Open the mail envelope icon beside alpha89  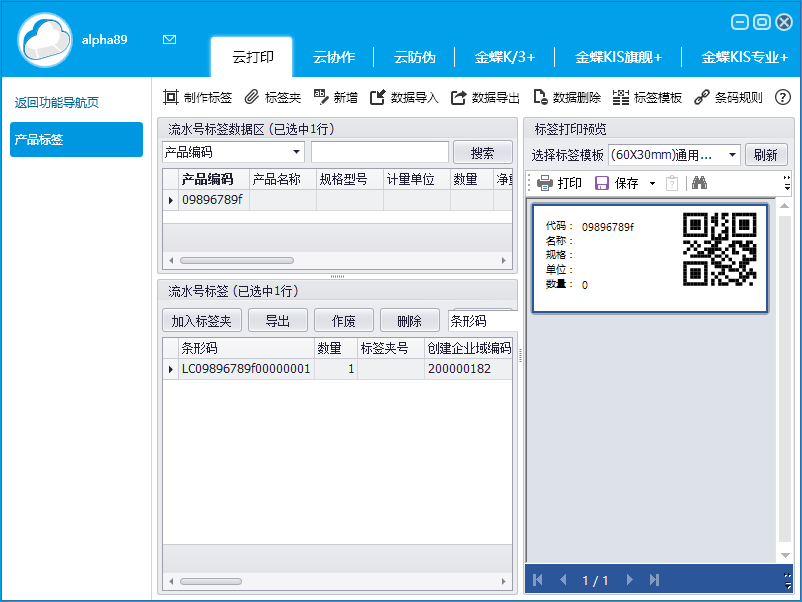click(169, 39)
